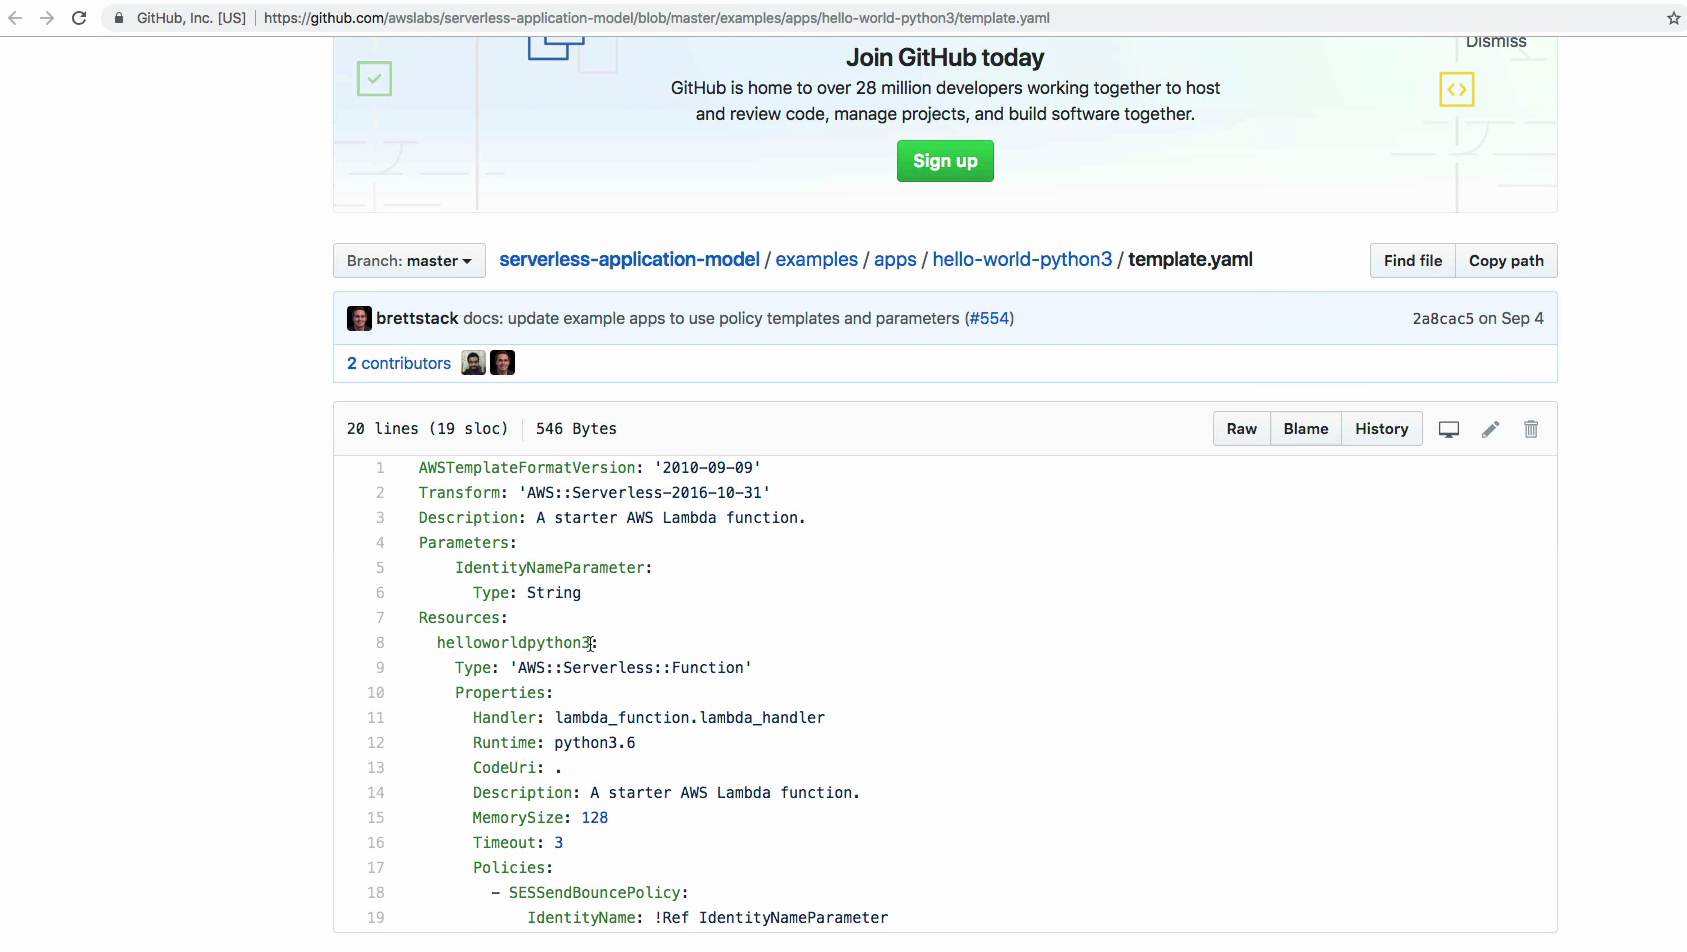Screen dimensions: 1687x952
Task: Open file in GitHub Desktop via monitor icon
Action: (x=1449, y=429)
